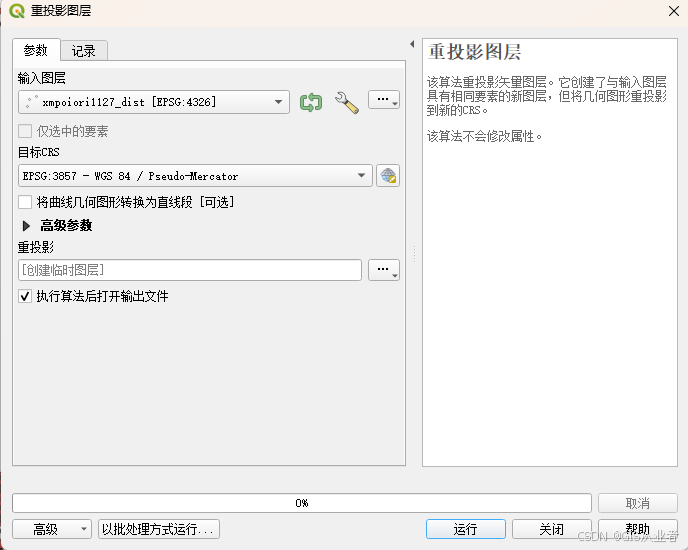Click the 帮助 button
The image size is (688, 550).
pos(638,529)
